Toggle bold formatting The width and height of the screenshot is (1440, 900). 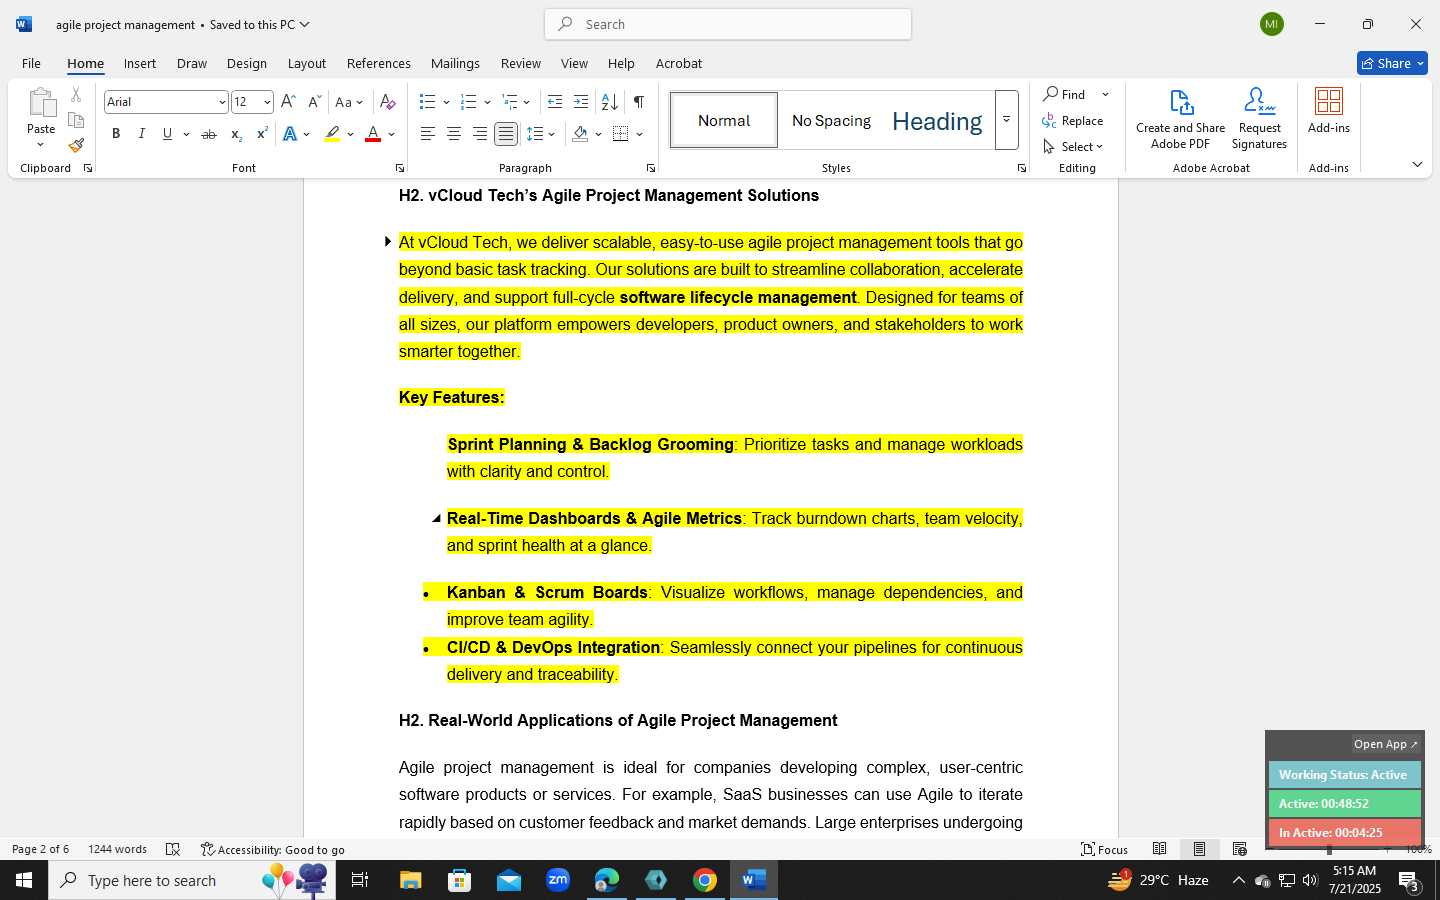coord(116,134)
